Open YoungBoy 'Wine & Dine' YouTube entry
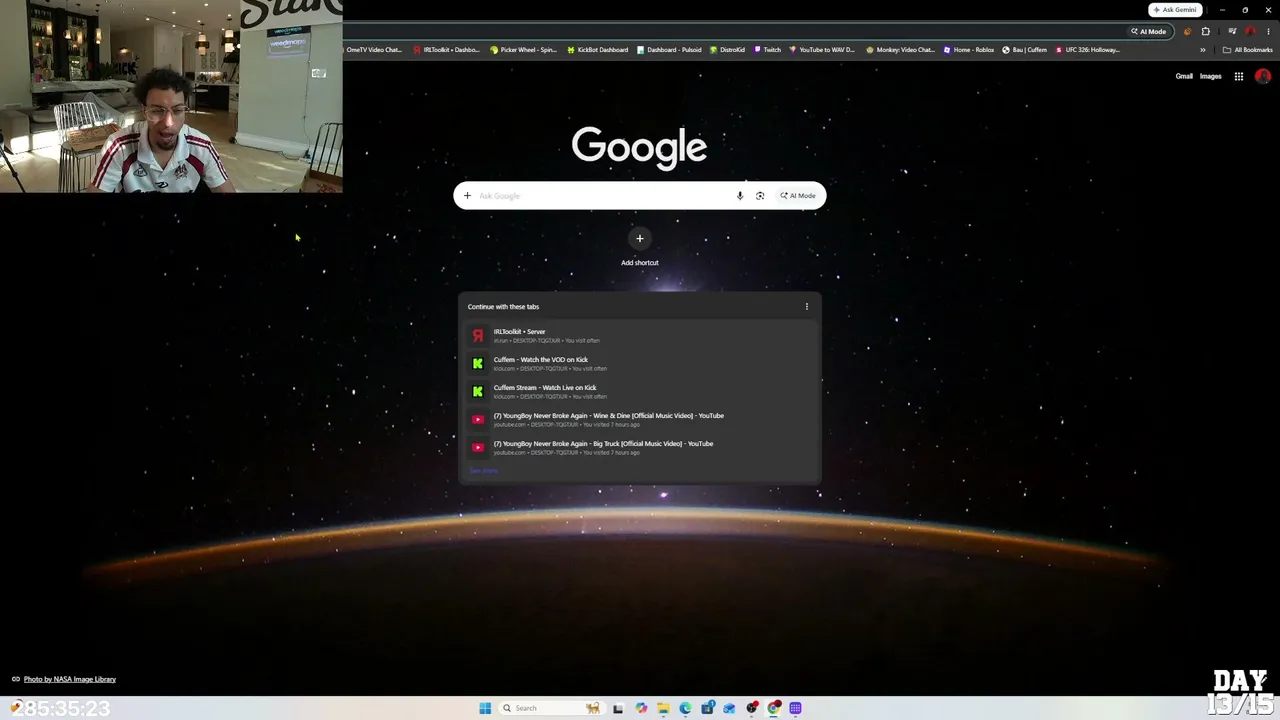 (640, 419)
